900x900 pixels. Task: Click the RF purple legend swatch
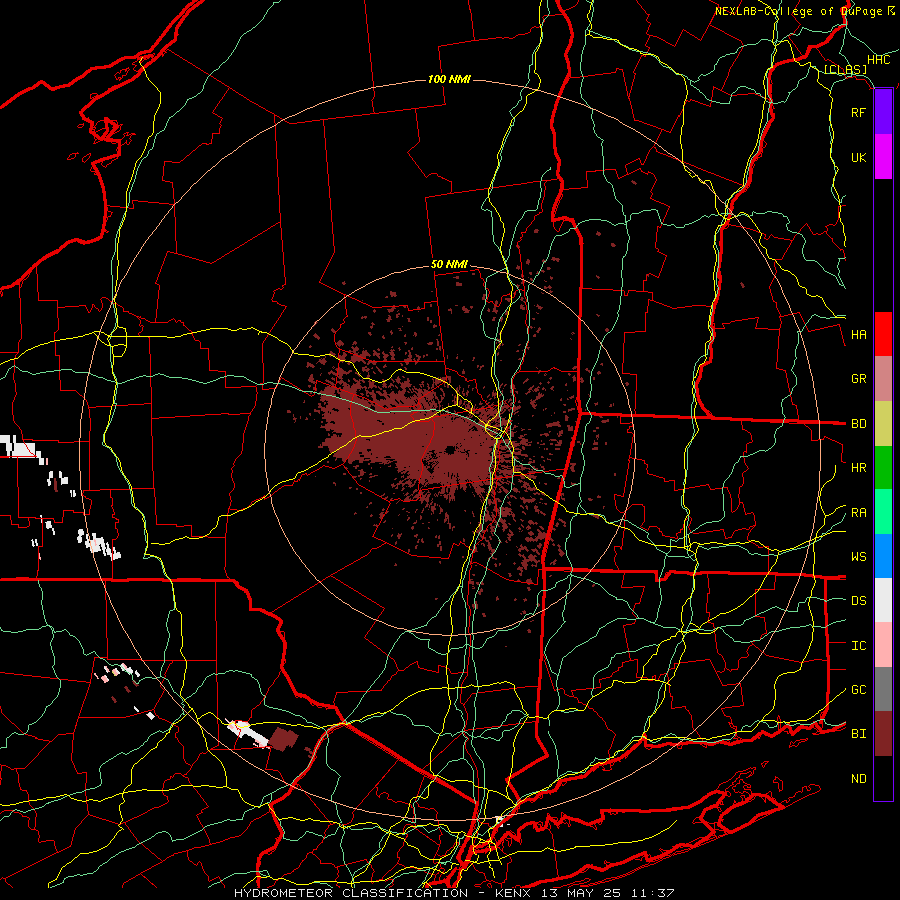(x=883, y=112)
